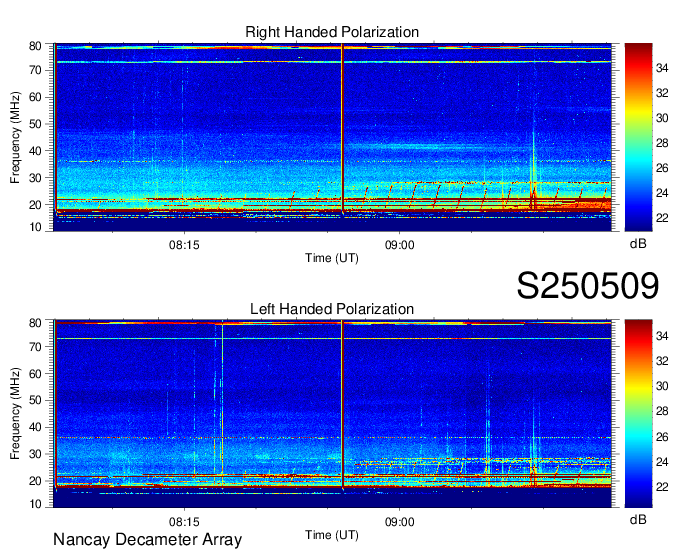Click 10 MHz tick on Right Handed plot
This screenshot has height=552, width=680.
(x=35, y=227)
